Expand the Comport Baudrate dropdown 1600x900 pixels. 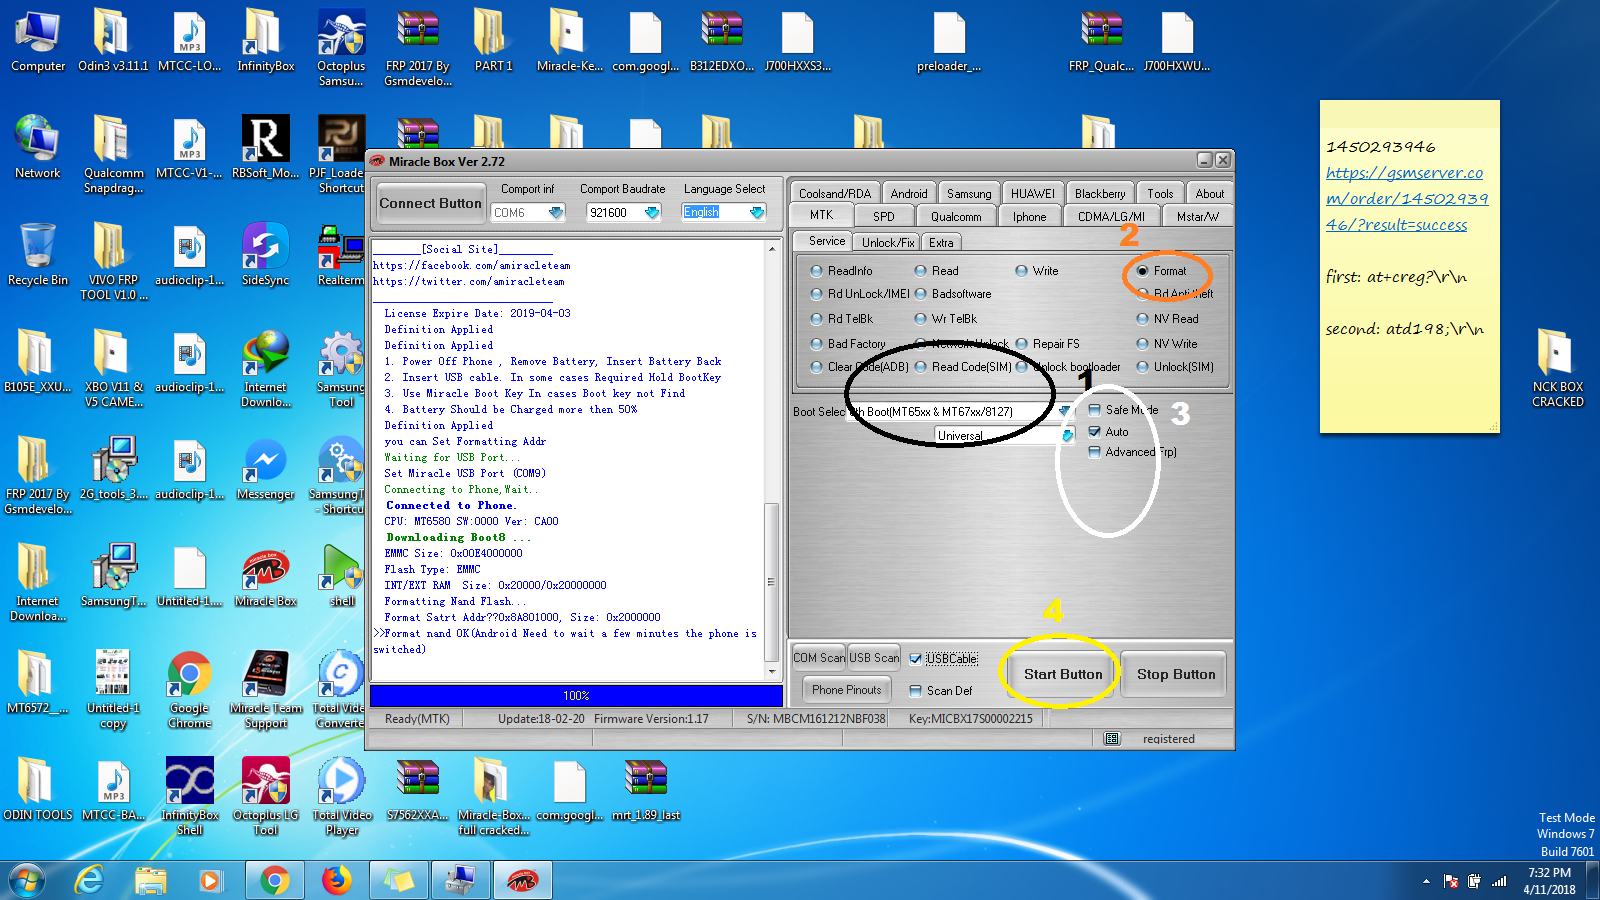652,213
